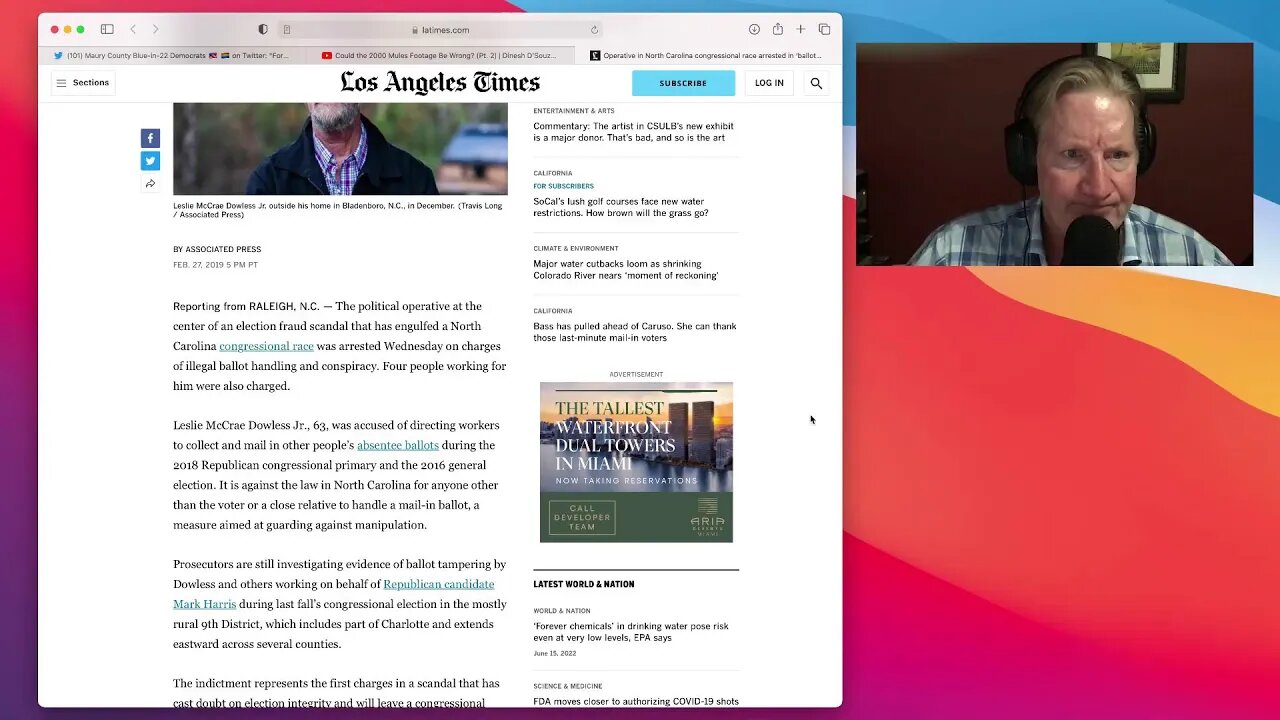The image size is (1280, 720).
Task: Click the SUBSCRIBE button
Action: coord(683,83)
